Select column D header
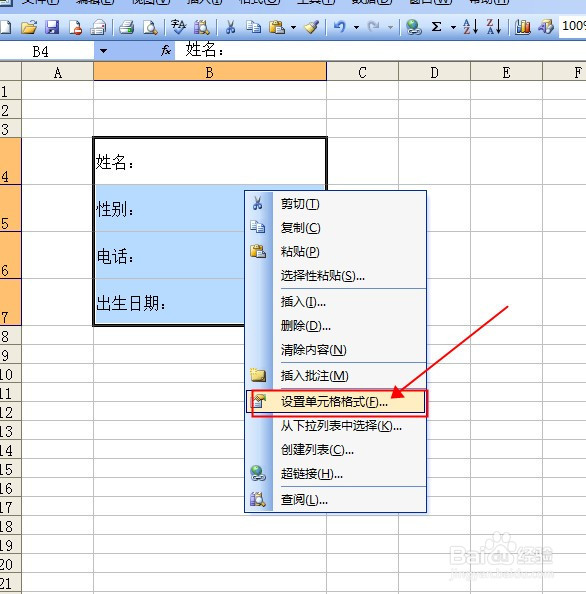This screenshot has width=586, height=594. tap(434, 72)
